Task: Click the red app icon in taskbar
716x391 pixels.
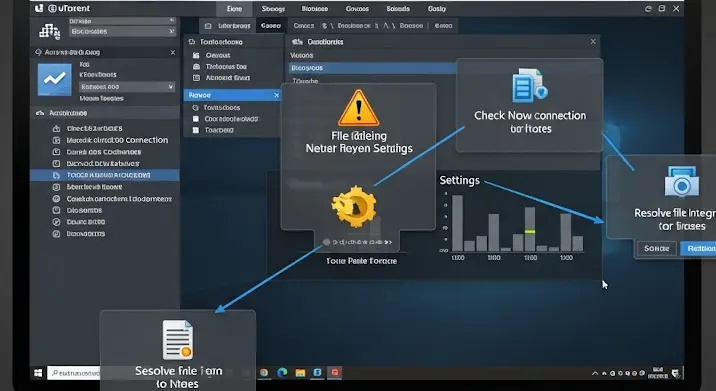Action: (x=335, y=372)
